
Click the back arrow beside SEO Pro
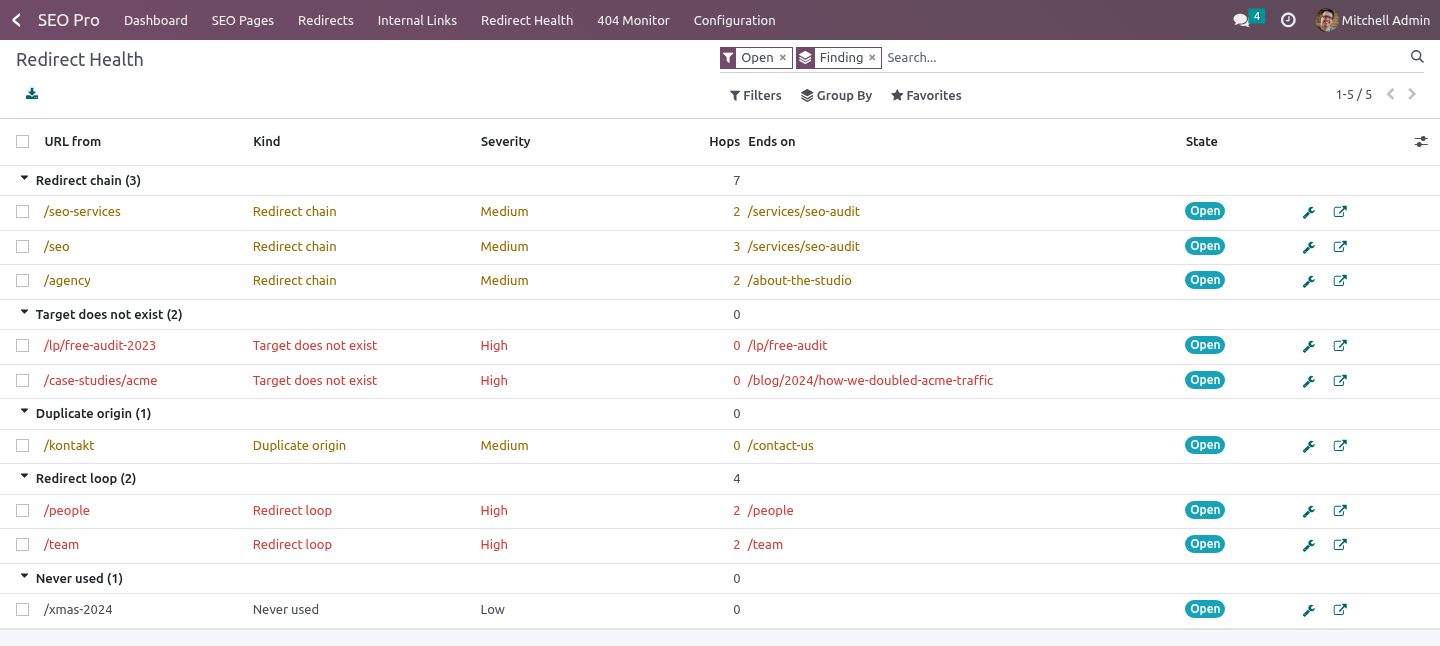pos(16,20)
